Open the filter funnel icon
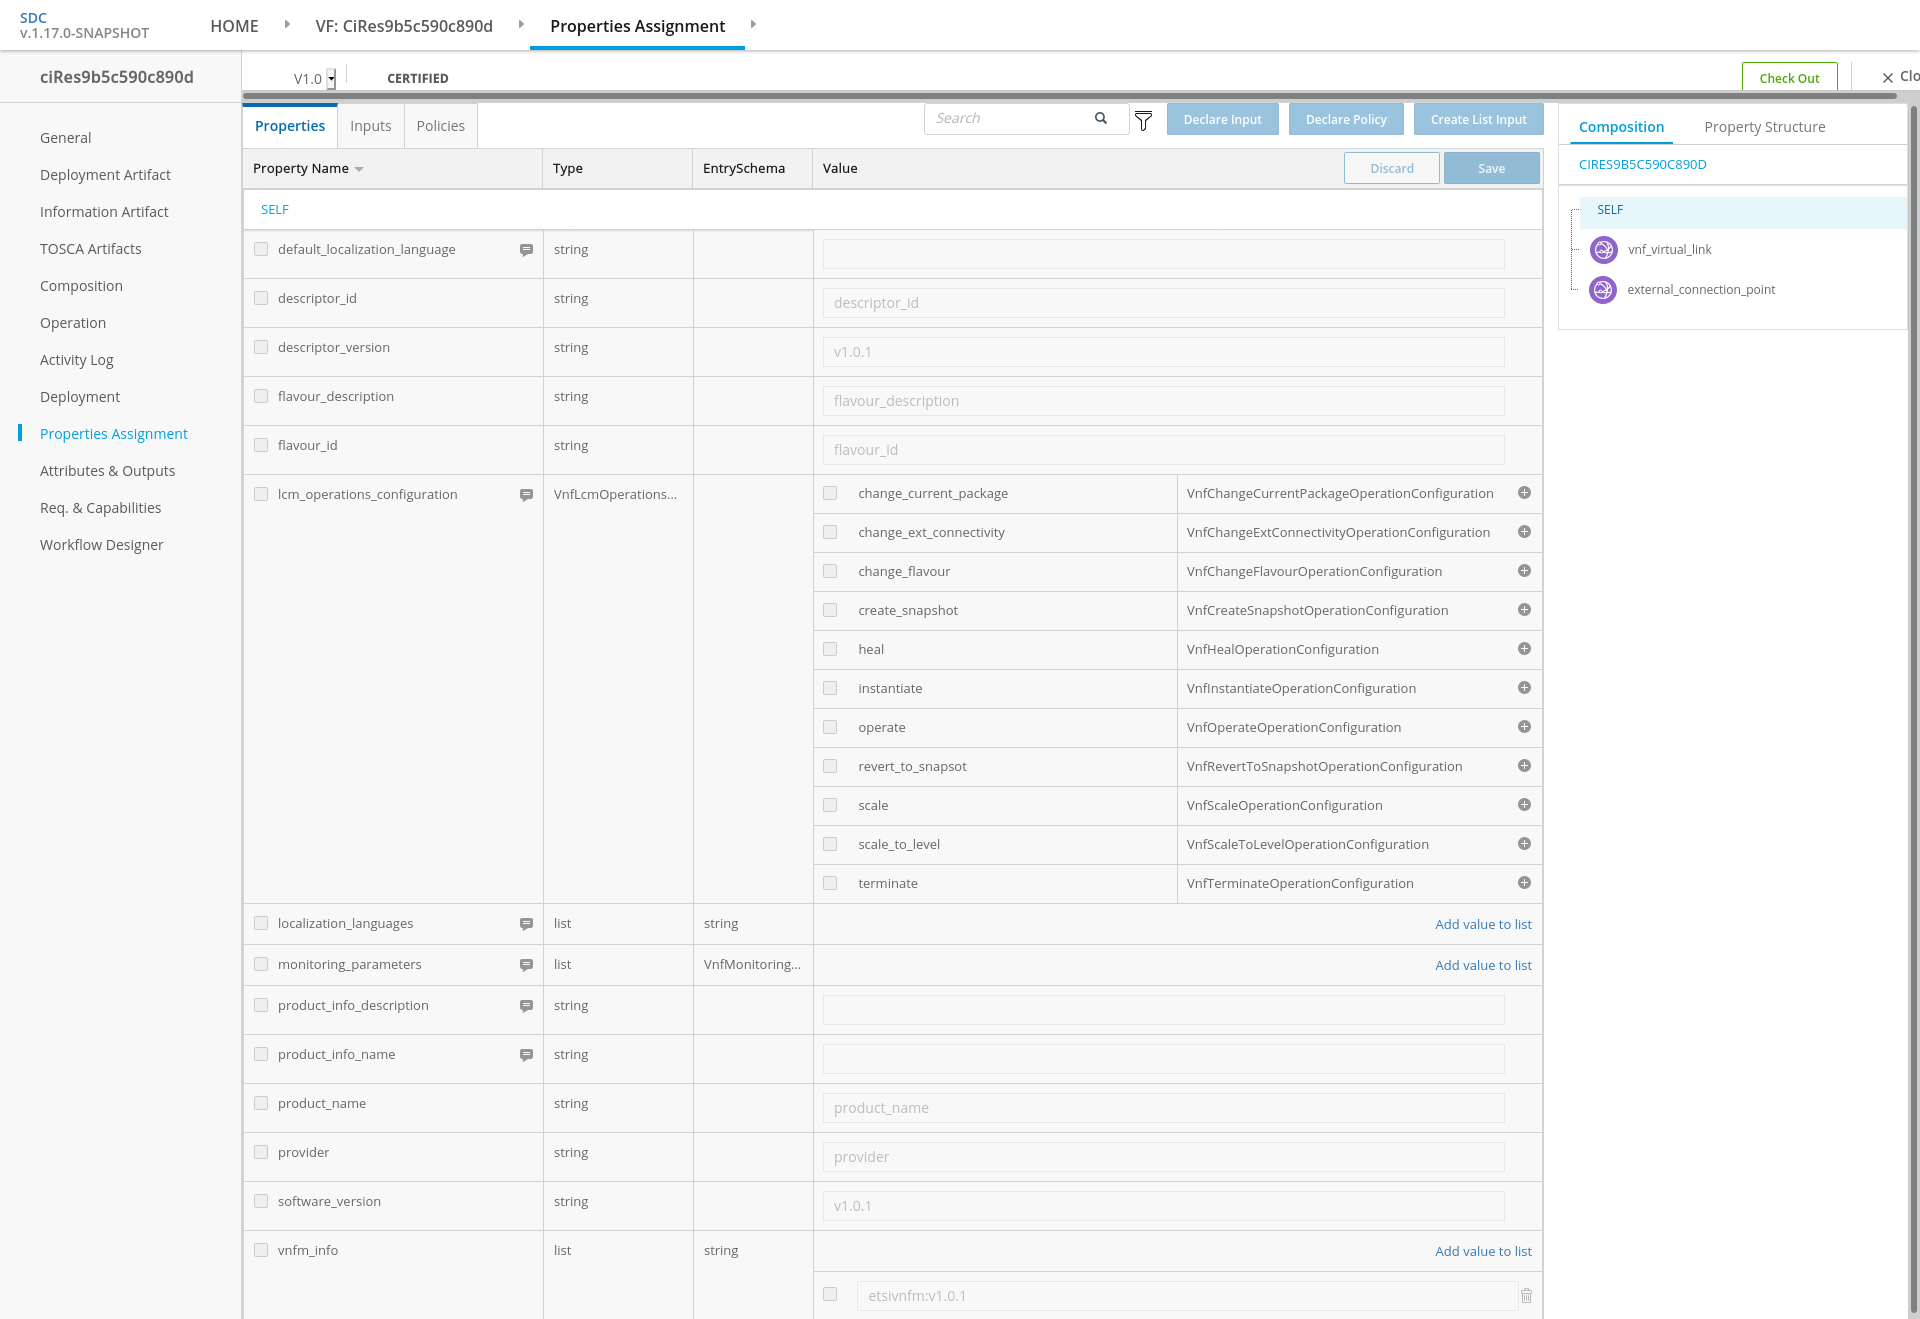The width and height of the screenshot is (1920, 1319). coord(1144,120)
